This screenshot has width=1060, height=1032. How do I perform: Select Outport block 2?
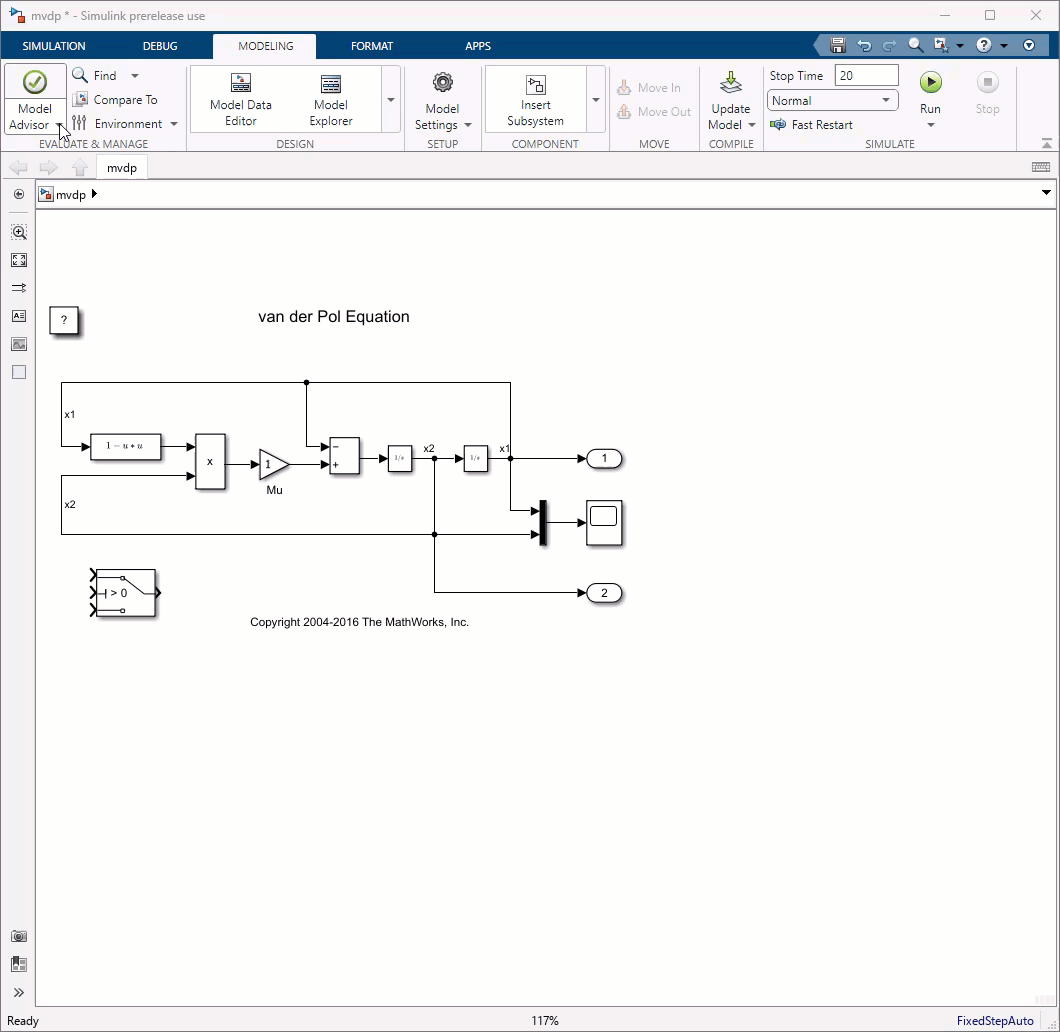604,593
